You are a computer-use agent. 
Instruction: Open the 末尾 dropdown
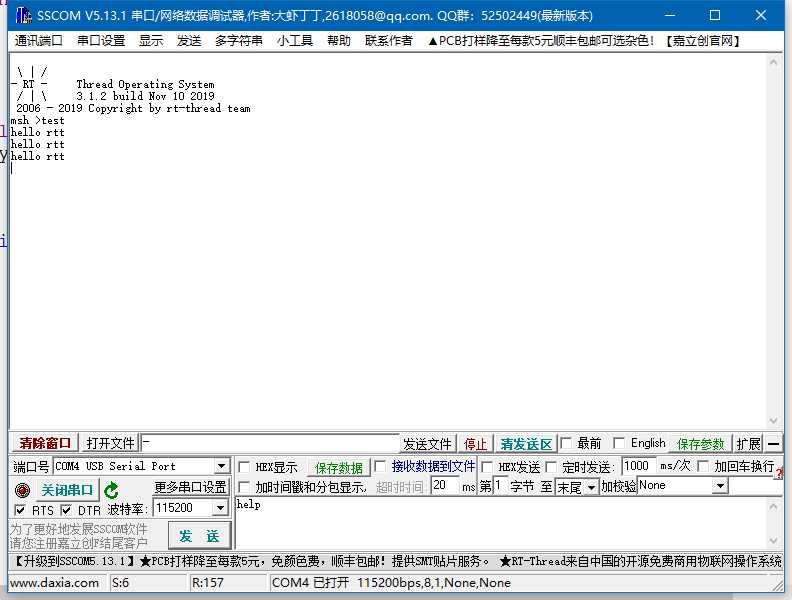tap(590, 487)
